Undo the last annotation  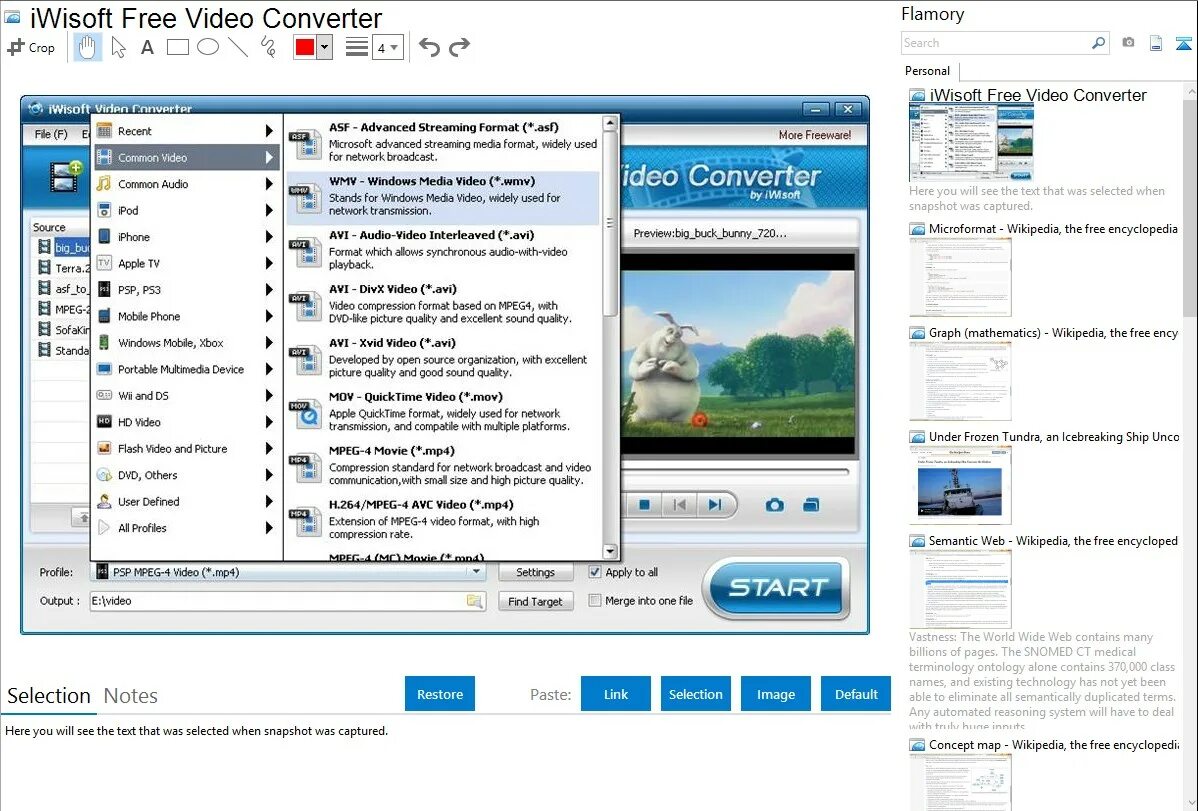click(429, 47)
